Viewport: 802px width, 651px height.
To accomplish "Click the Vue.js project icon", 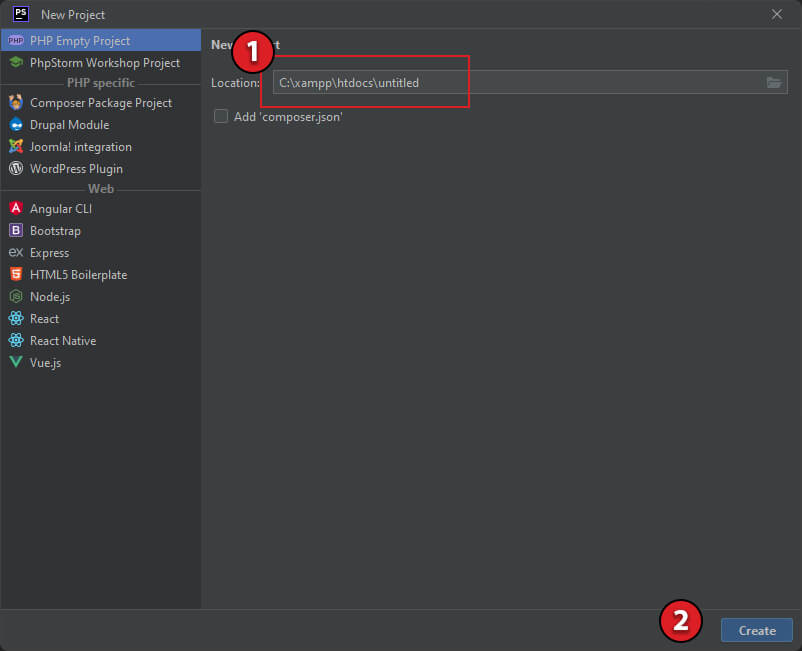I will pyautogui.click(x=16, y=362).
